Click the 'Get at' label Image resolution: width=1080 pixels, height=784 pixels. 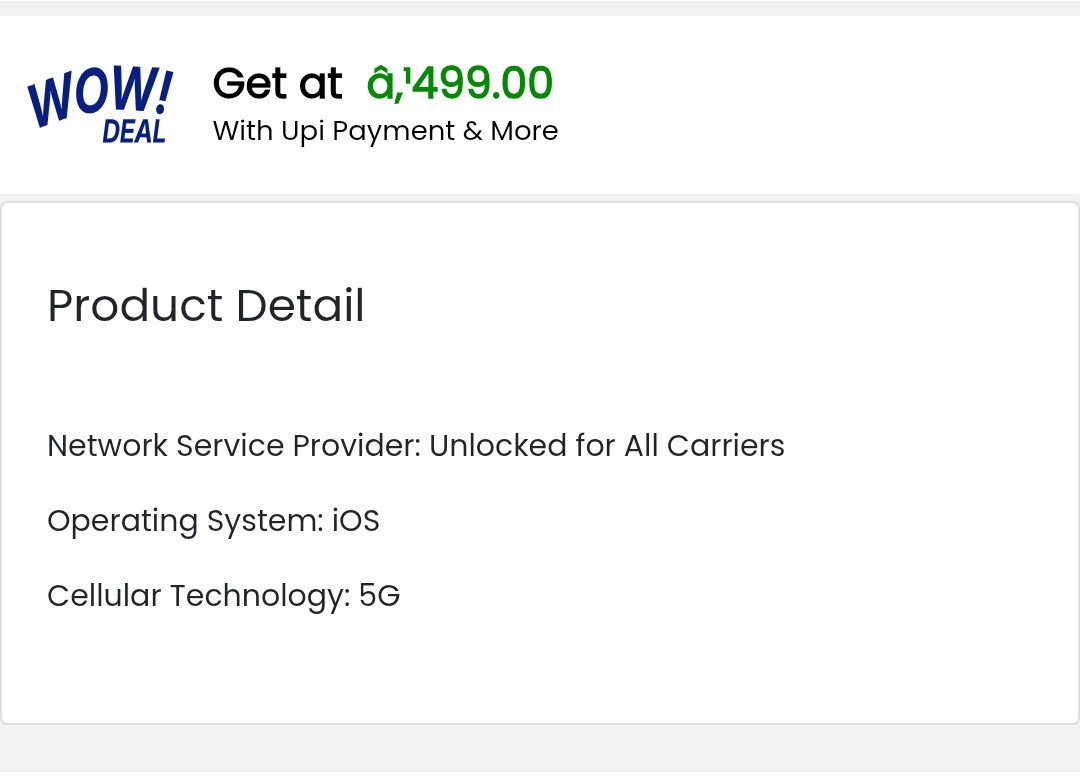(x=277, y=83)
